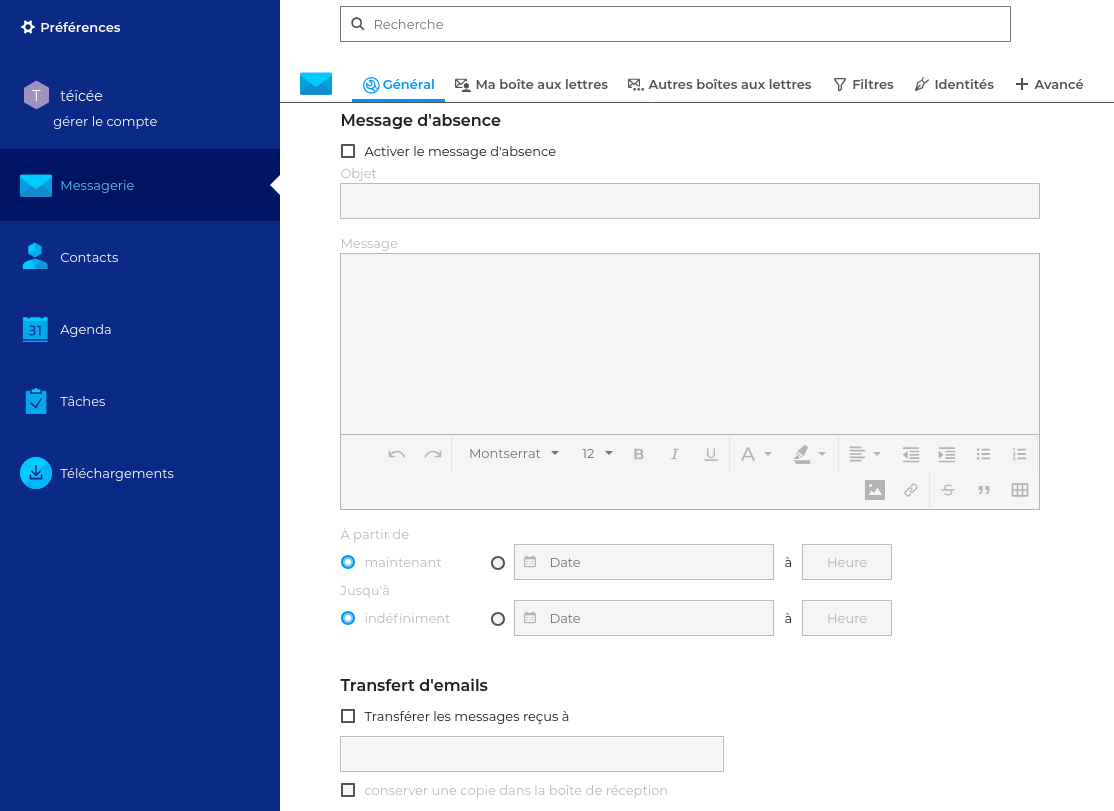The width and height of the screenshot is (1114, 811).
Task: Open the text alignment dropdown
Action: 864,454
